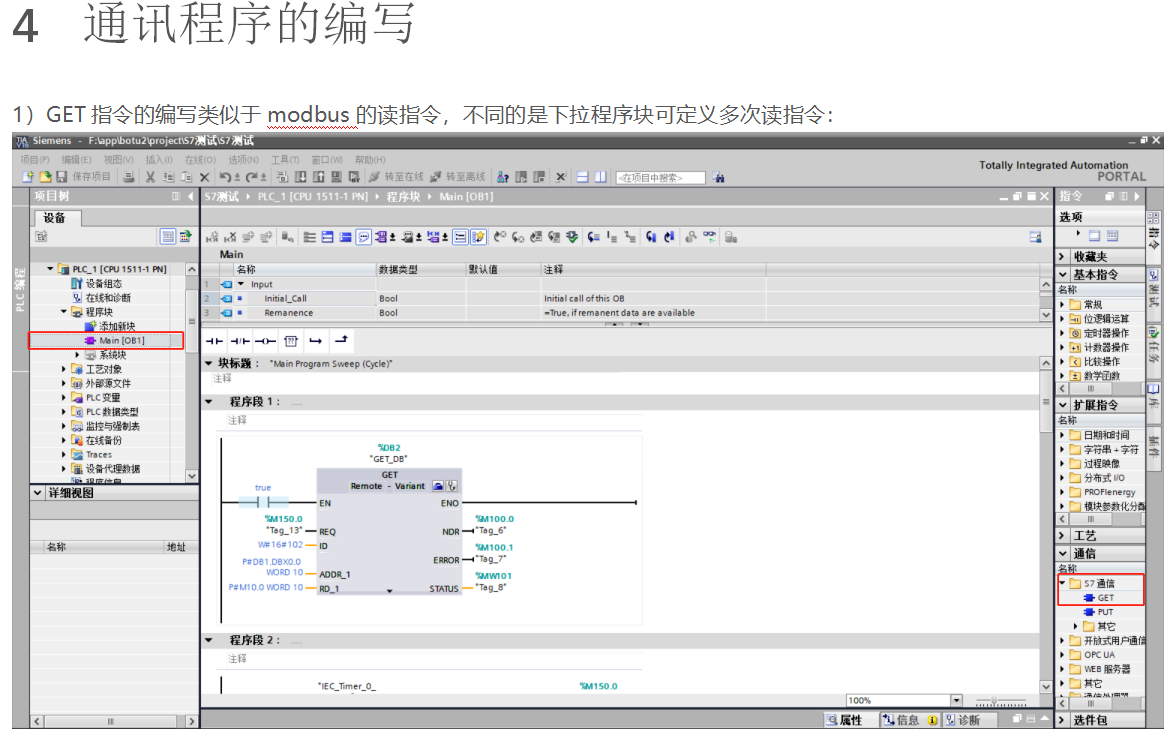Collapse the 程序段 2 network

(209, 639)
